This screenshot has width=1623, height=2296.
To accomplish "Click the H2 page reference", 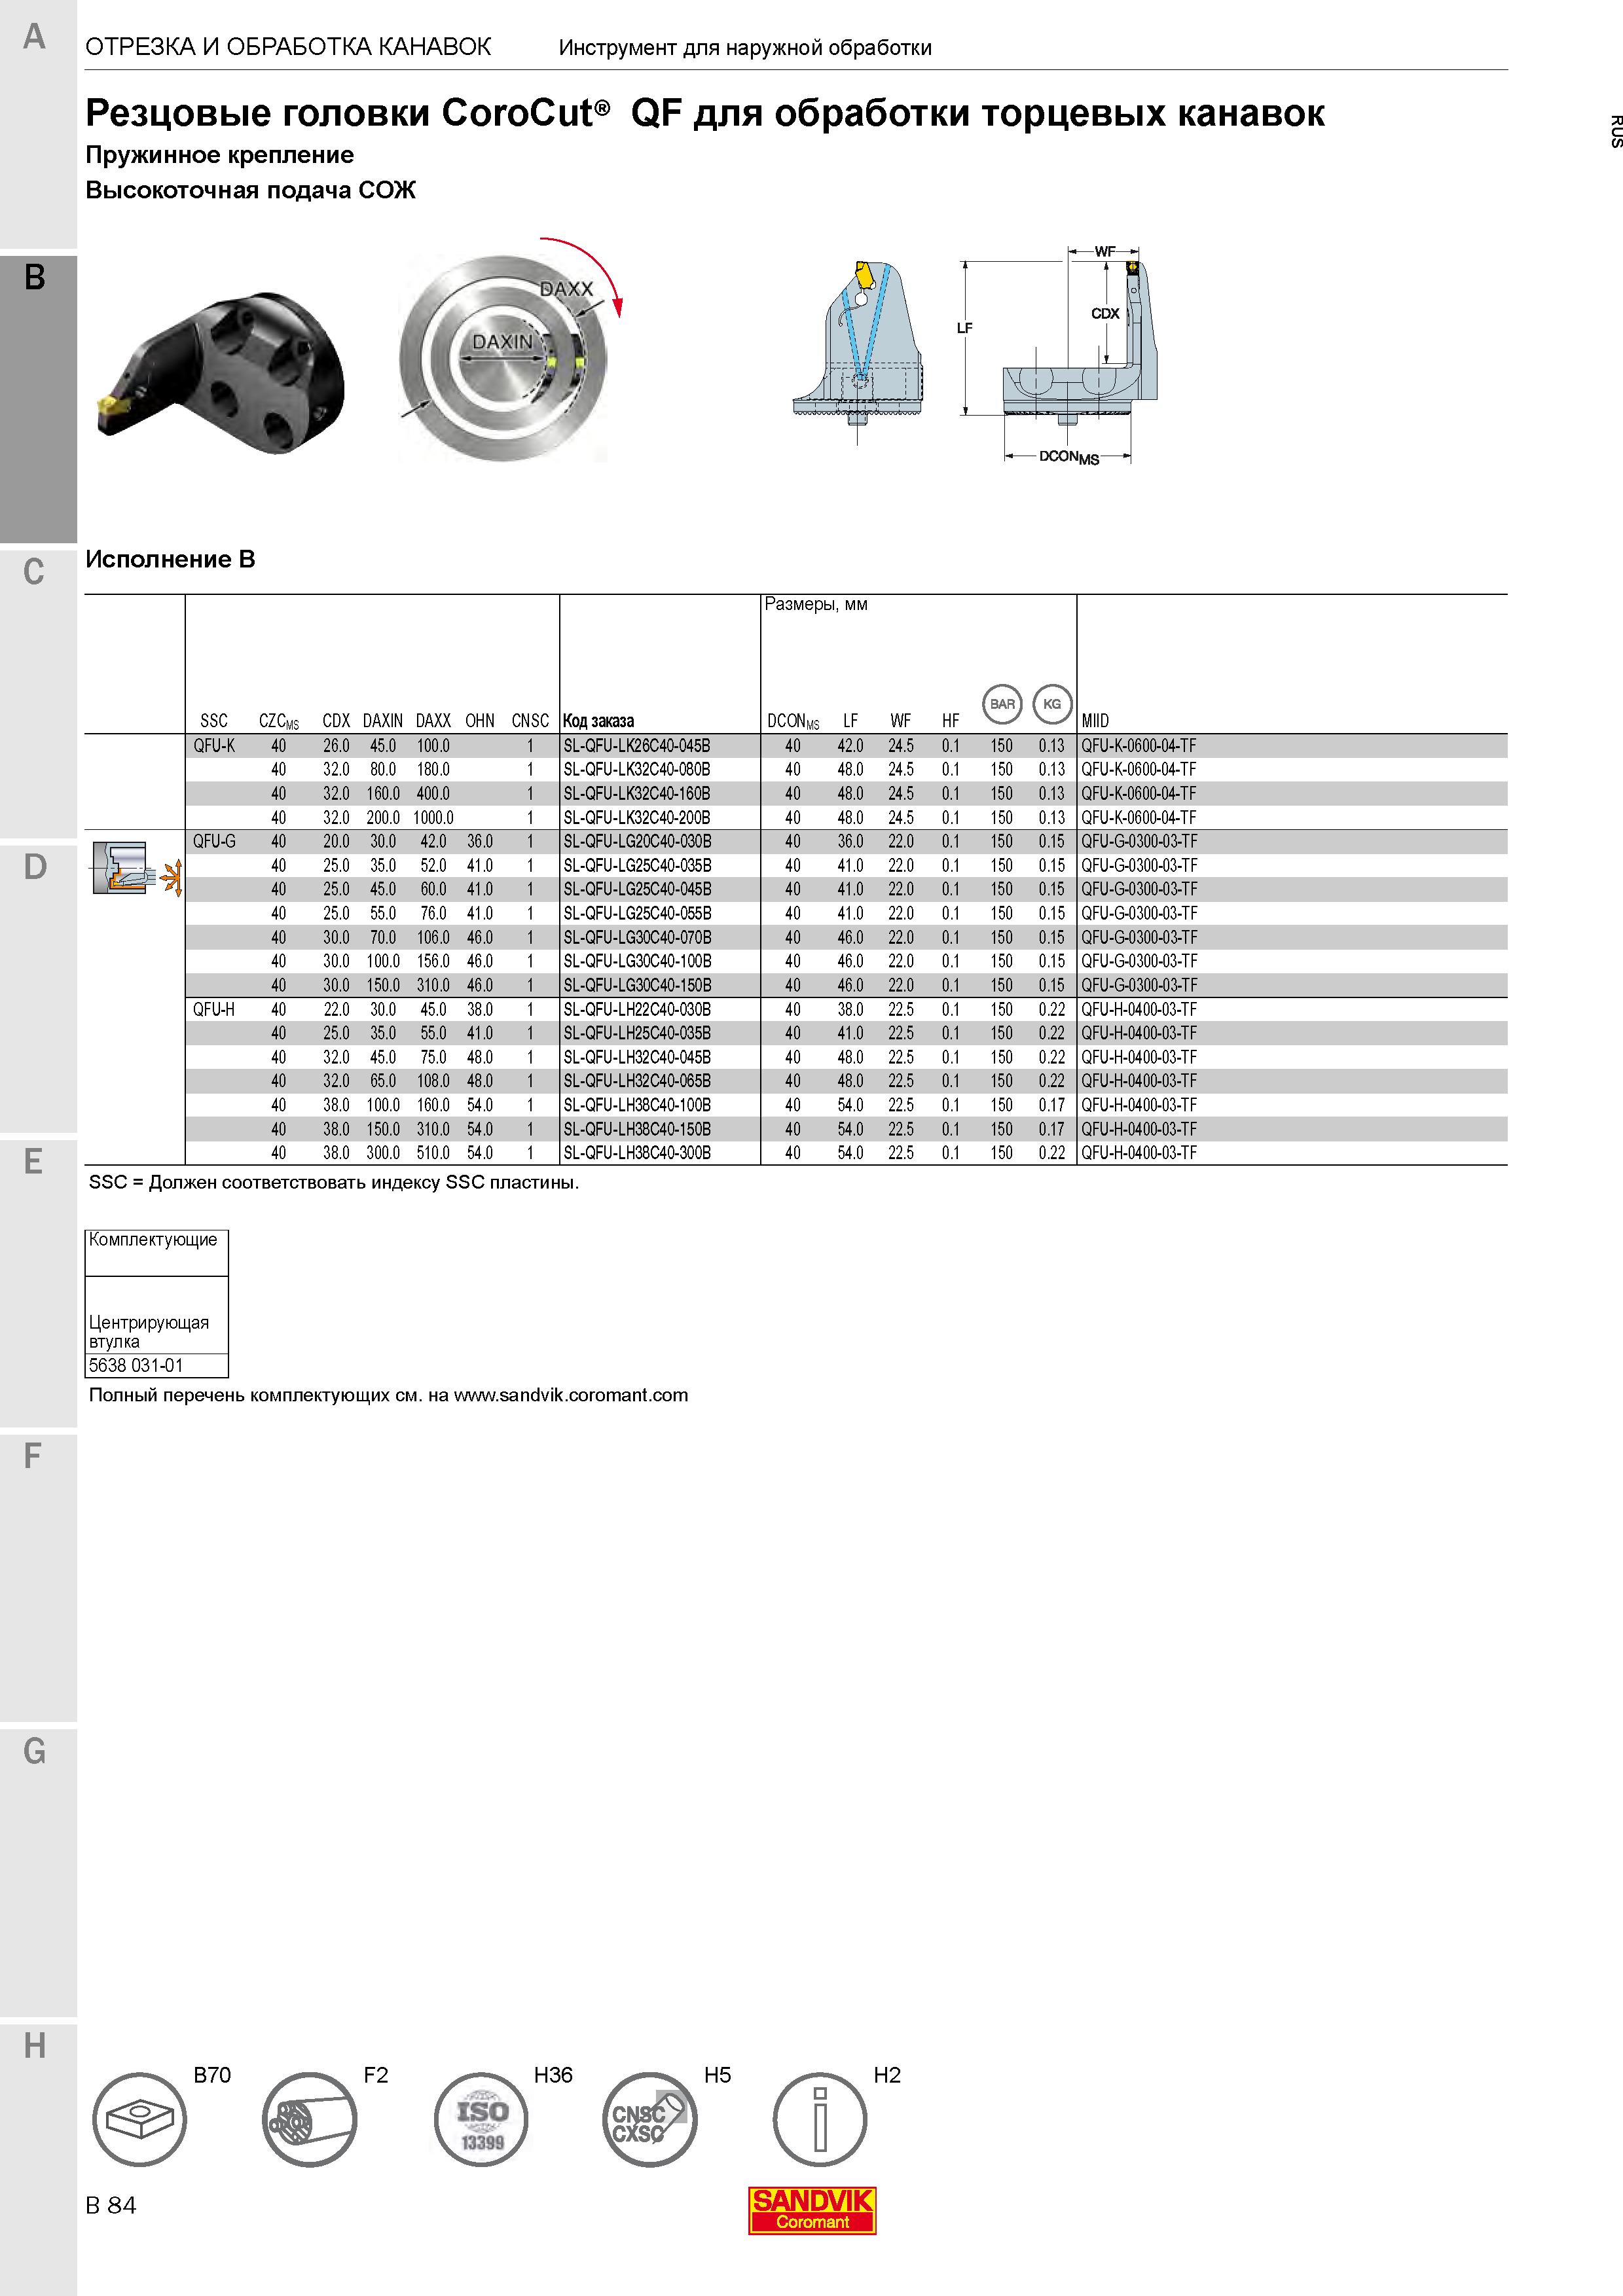I will pyautogui.click(x=887, y=2075).
